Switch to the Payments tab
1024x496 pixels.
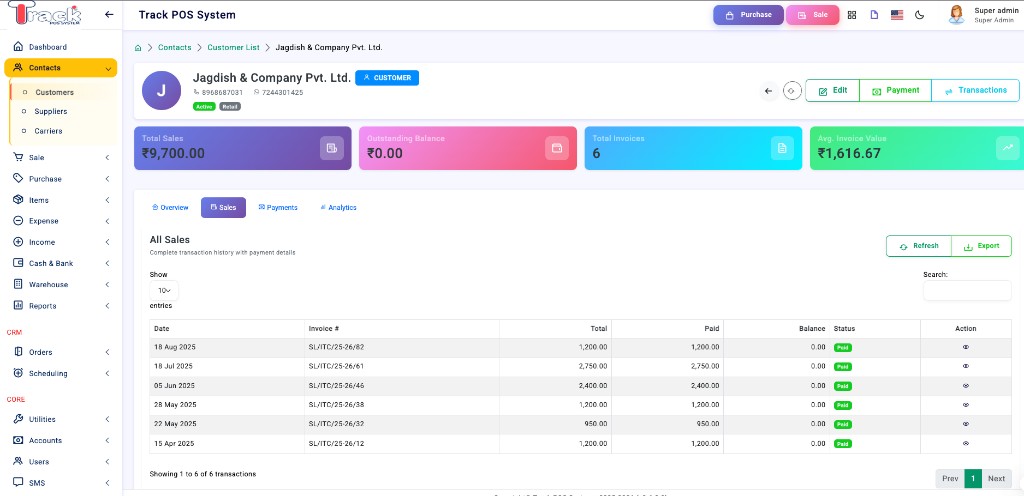click(278, 208)
